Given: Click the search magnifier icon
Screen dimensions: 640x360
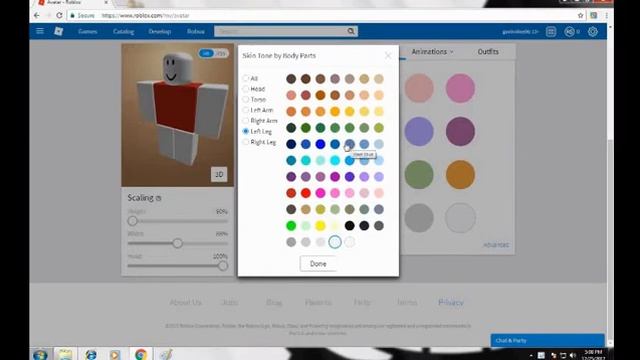Looking at the screenshot, I should pyautogui.click(x=351, y=31).
